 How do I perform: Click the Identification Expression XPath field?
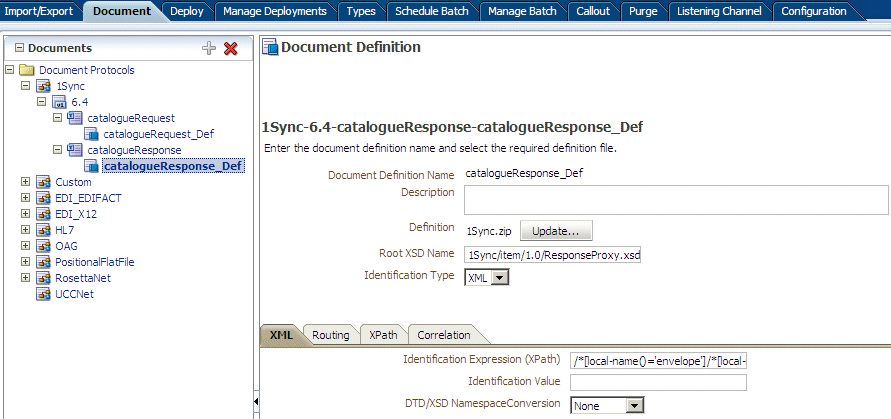(659, 360)
